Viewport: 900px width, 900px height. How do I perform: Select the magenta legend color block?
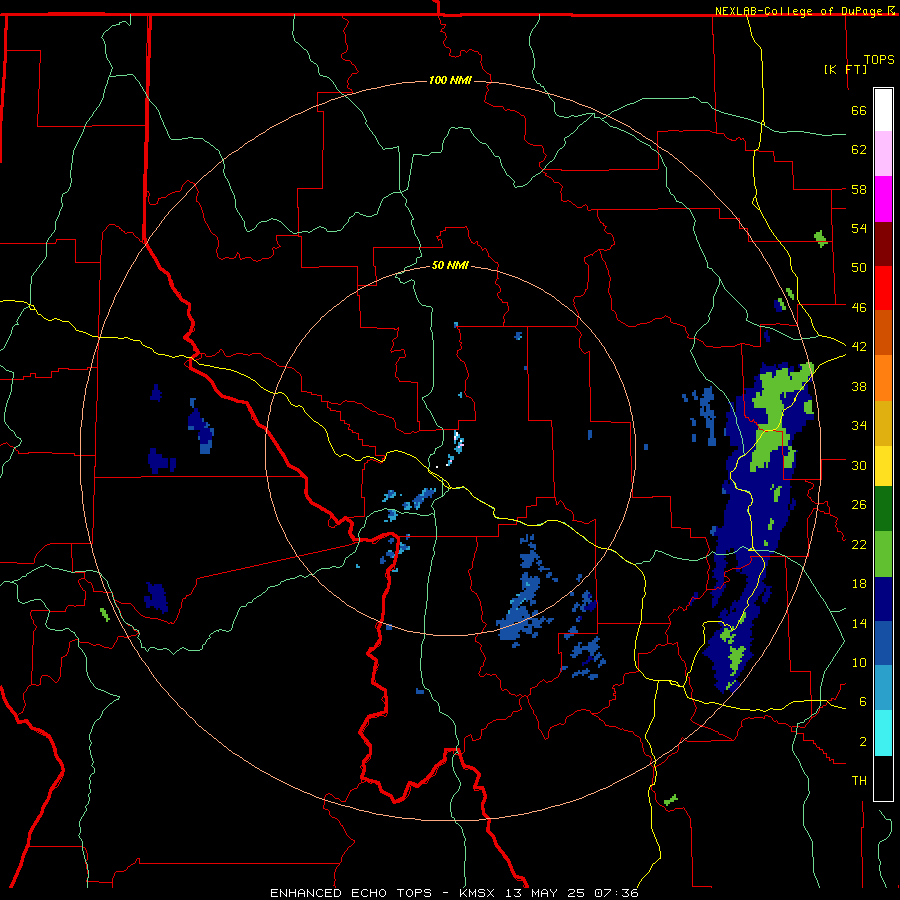pyautogui.click(x=883, y=199)
